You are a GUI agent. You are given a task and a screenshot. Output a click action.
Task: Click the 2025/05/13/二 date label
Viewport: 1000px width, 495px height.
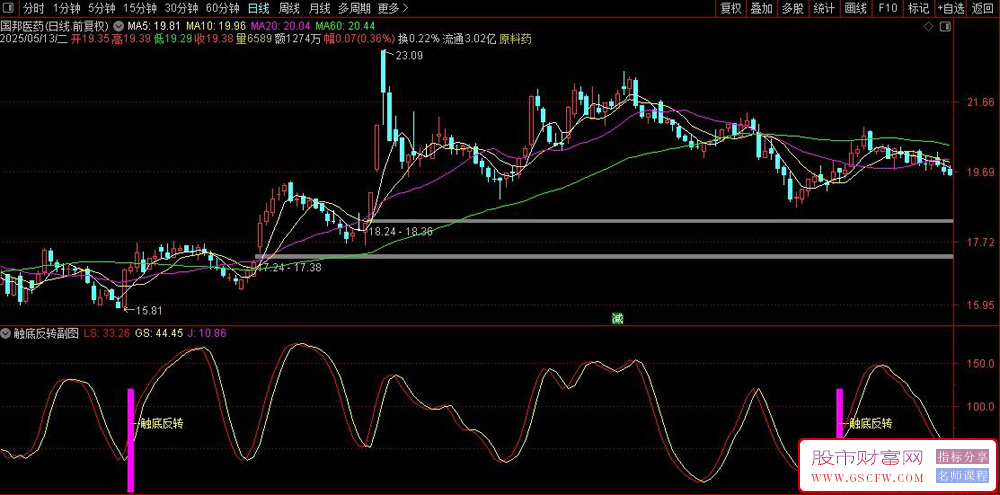(34, 39)
